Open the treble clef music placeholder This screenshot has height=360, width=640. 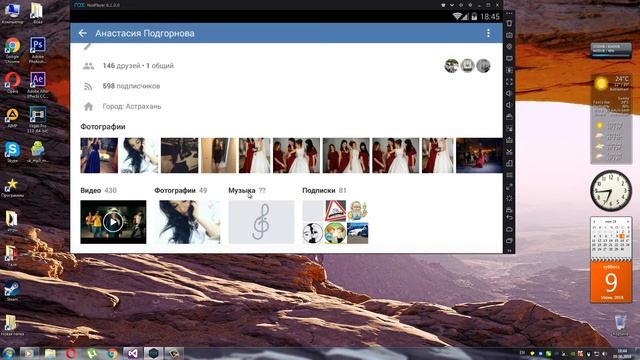(x=261, y=222)
